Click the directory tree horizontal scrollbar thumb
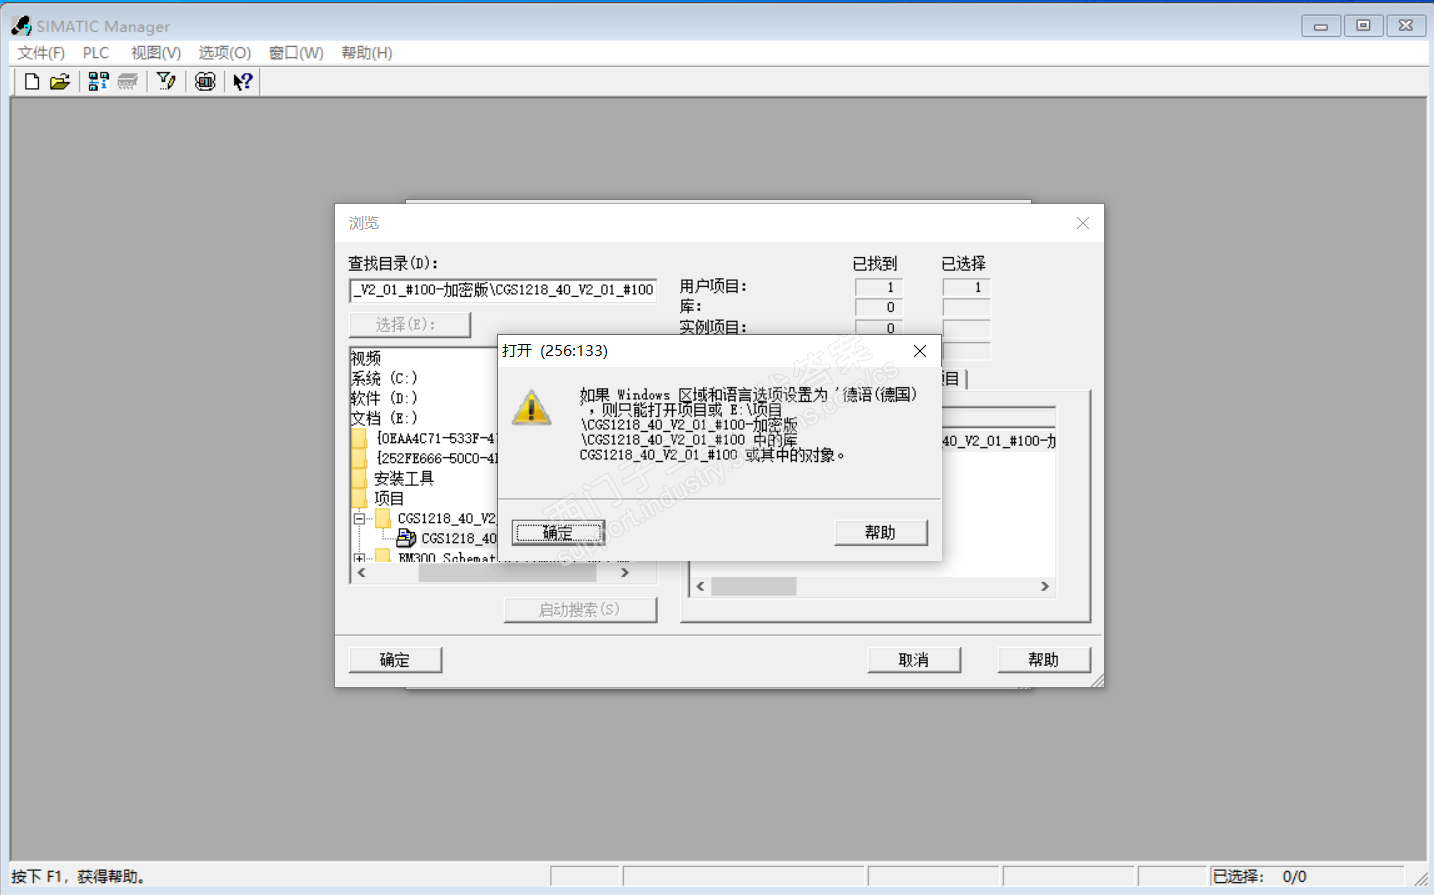This screenshot has width=1434, height=895. click(x=507, y=573)
